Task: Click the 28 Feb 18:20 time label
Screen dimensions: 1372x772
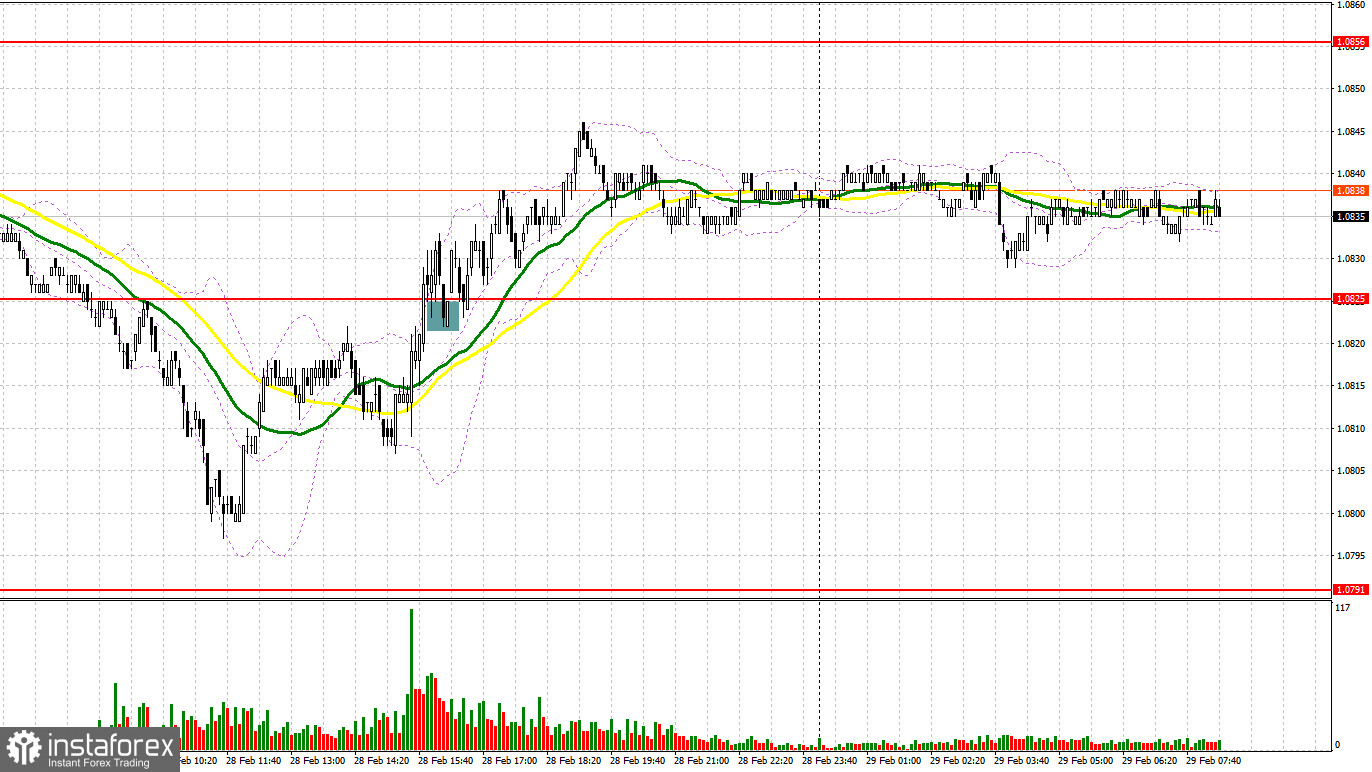Action: [574, 760]
